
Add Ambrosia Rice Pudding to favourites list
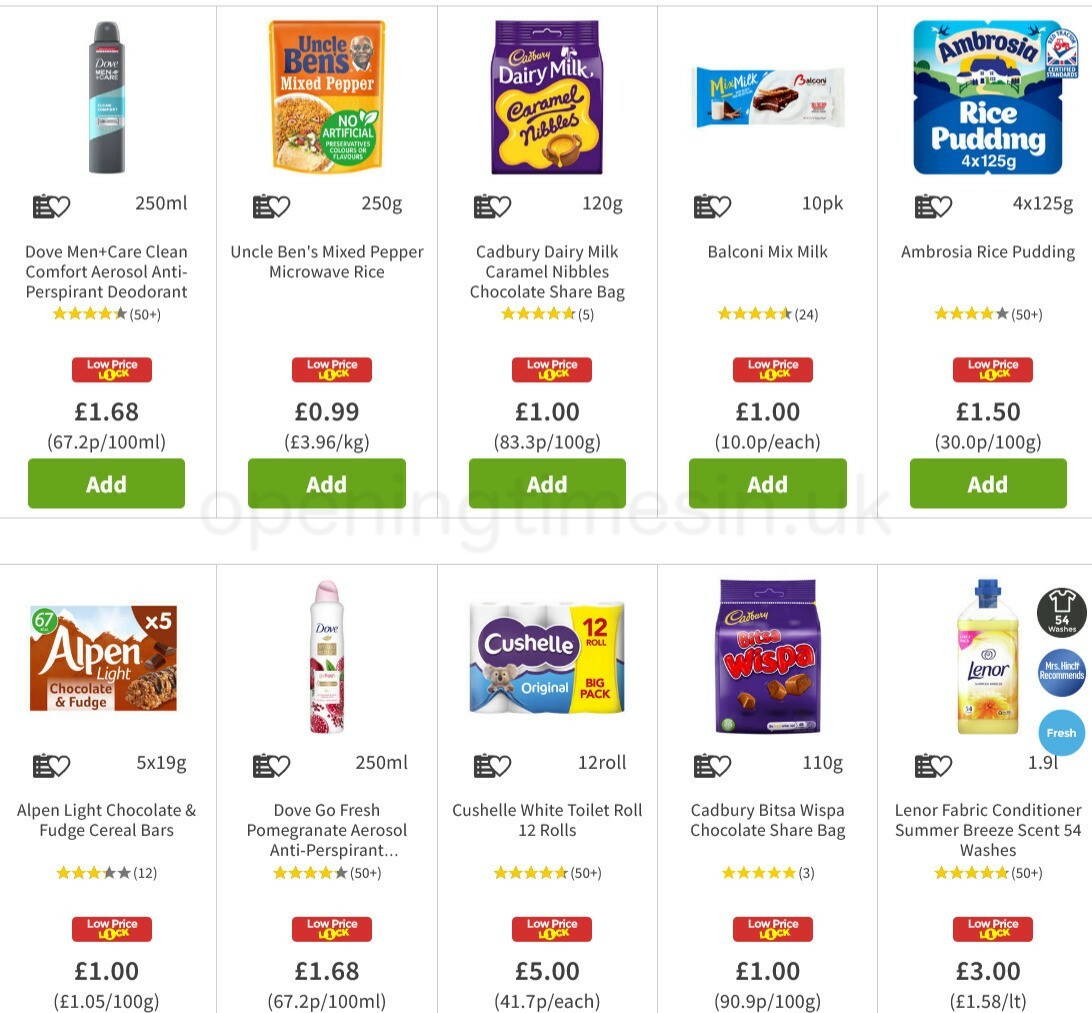point(943,205)
